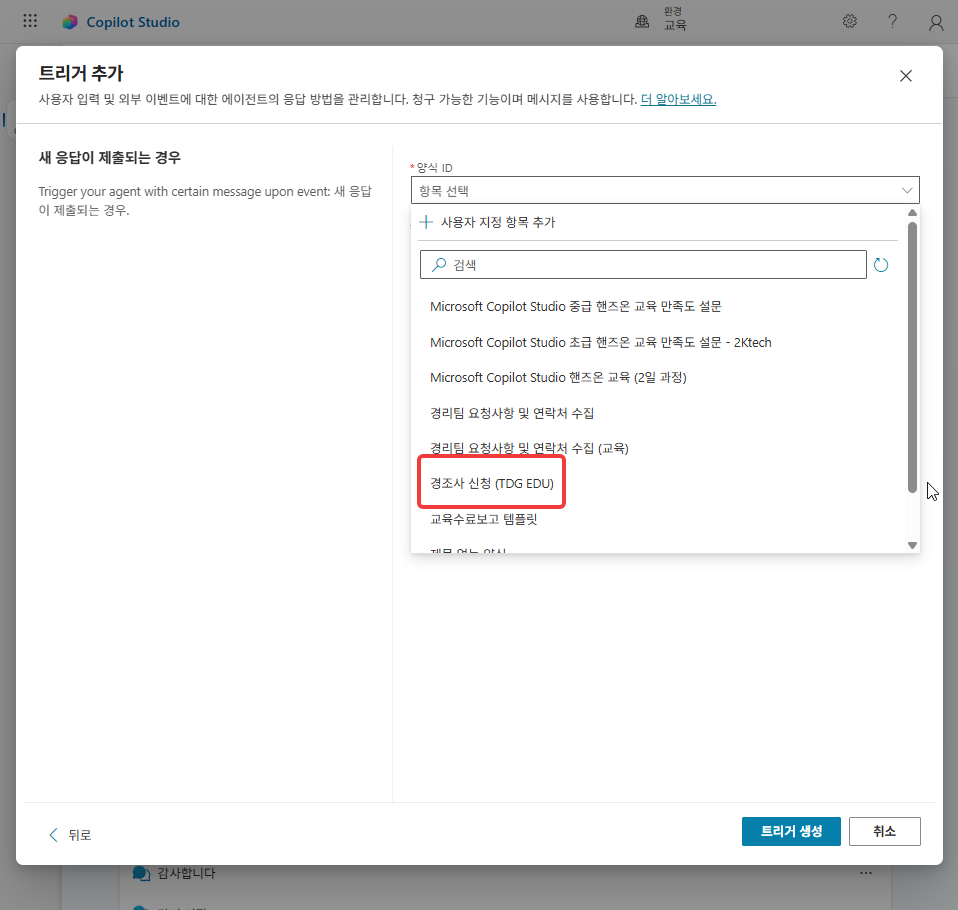Expand the 양식 ID dropdown chevron
Viewport: 958px width, 910px height.
pos(907,190)
